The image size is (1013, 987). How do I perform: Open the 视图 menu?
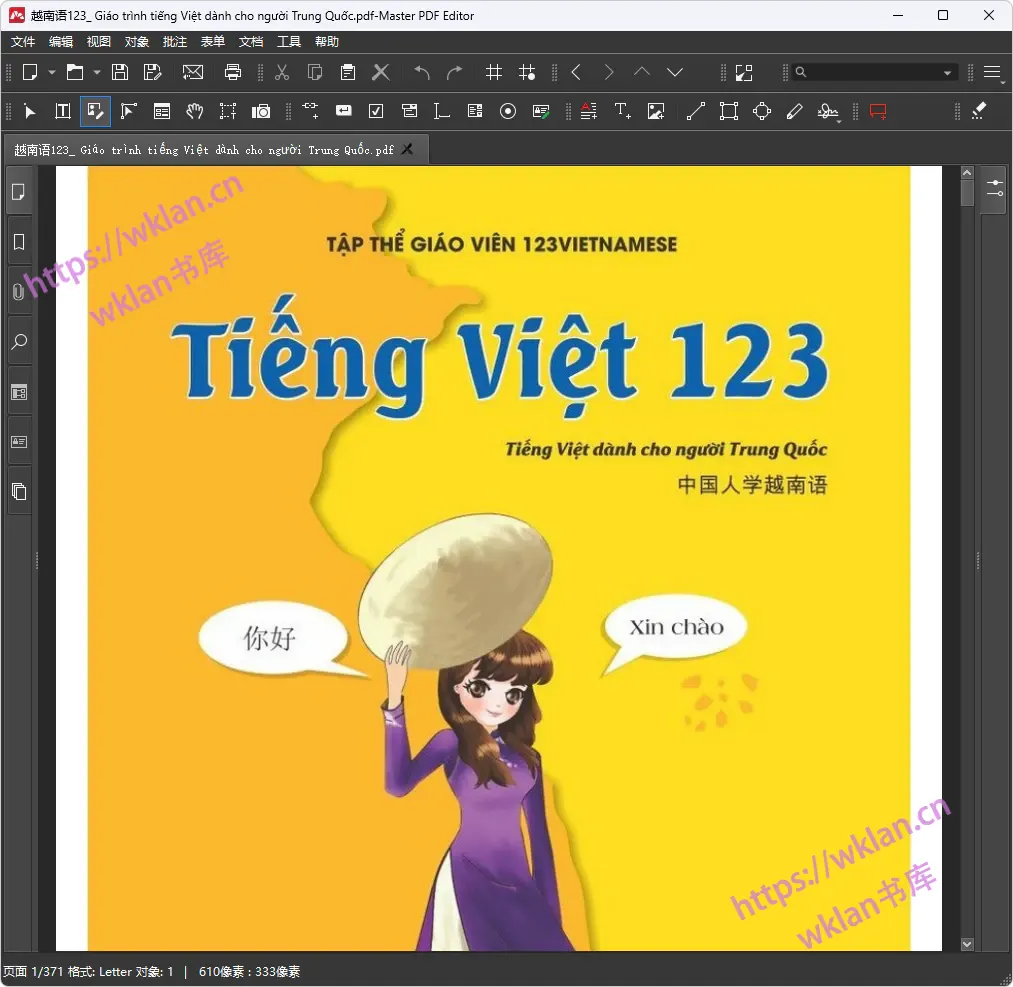click(x=98, y=41)
